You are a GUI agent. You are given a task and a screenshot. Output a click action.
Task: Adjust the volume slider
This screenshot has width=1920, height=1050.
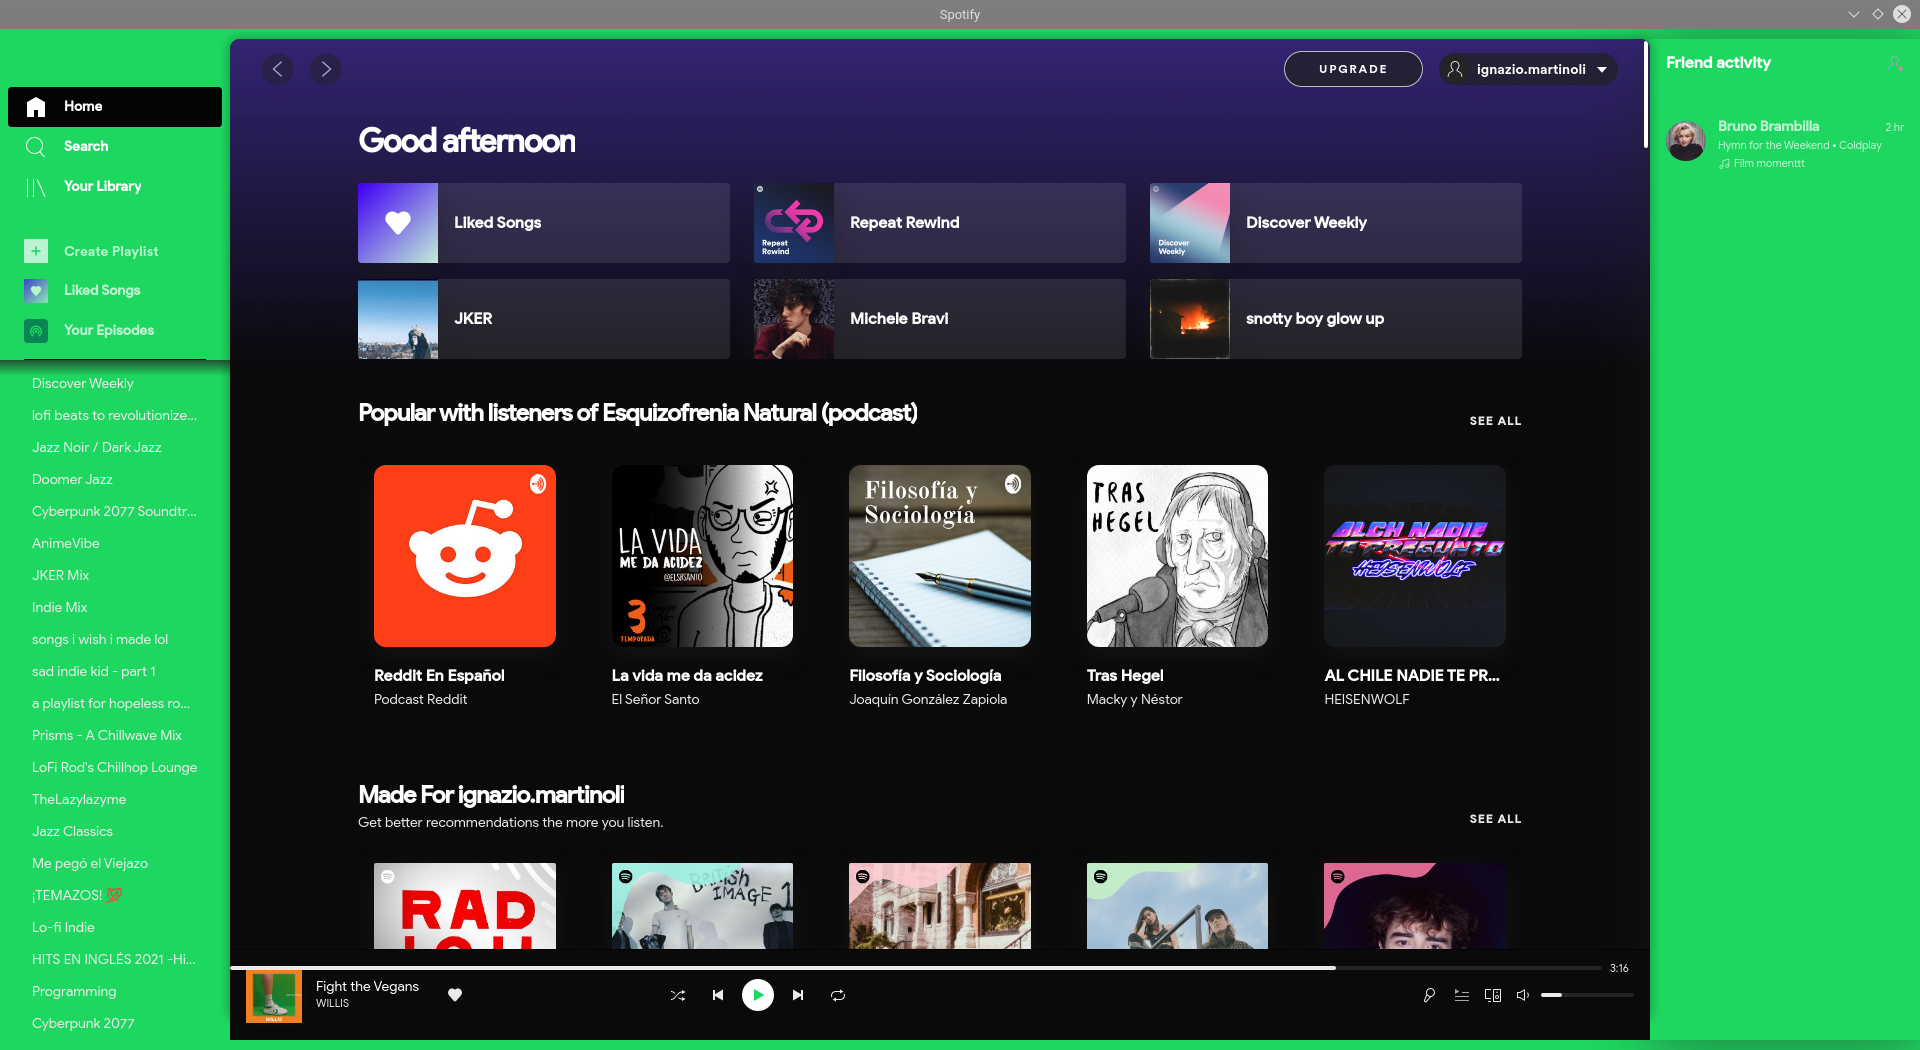click(1587, 995)
